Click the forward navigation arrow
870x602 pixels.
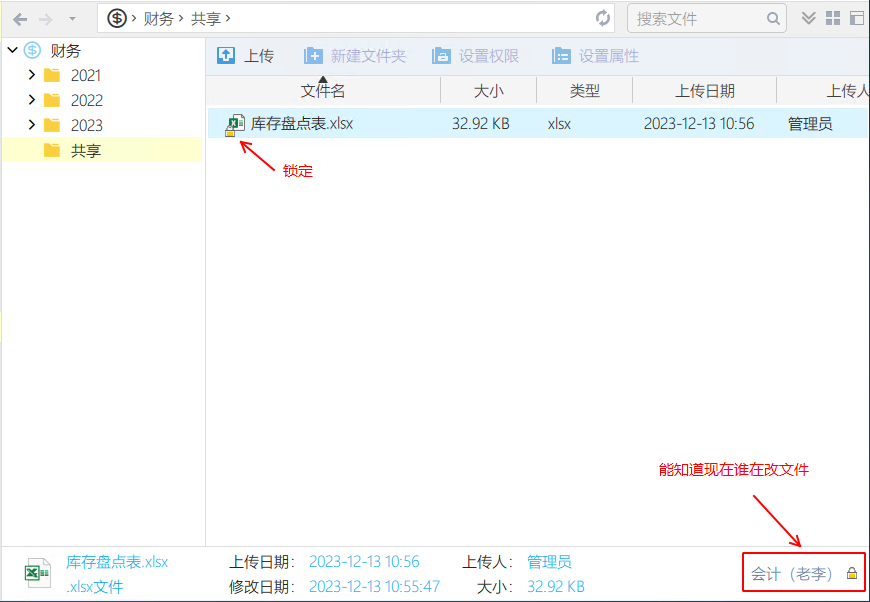[x=46, y=19]
